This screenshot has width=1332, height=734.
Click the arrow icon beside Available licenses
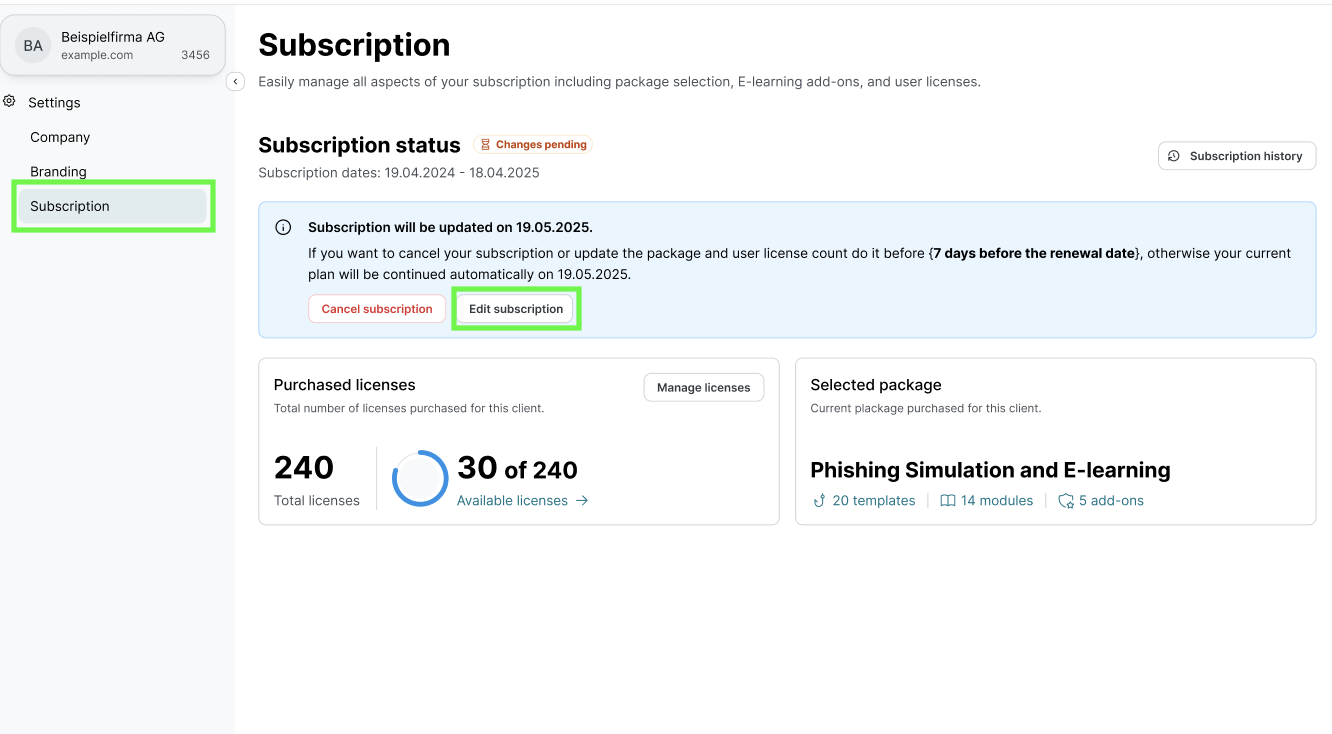tap(581, 500)
